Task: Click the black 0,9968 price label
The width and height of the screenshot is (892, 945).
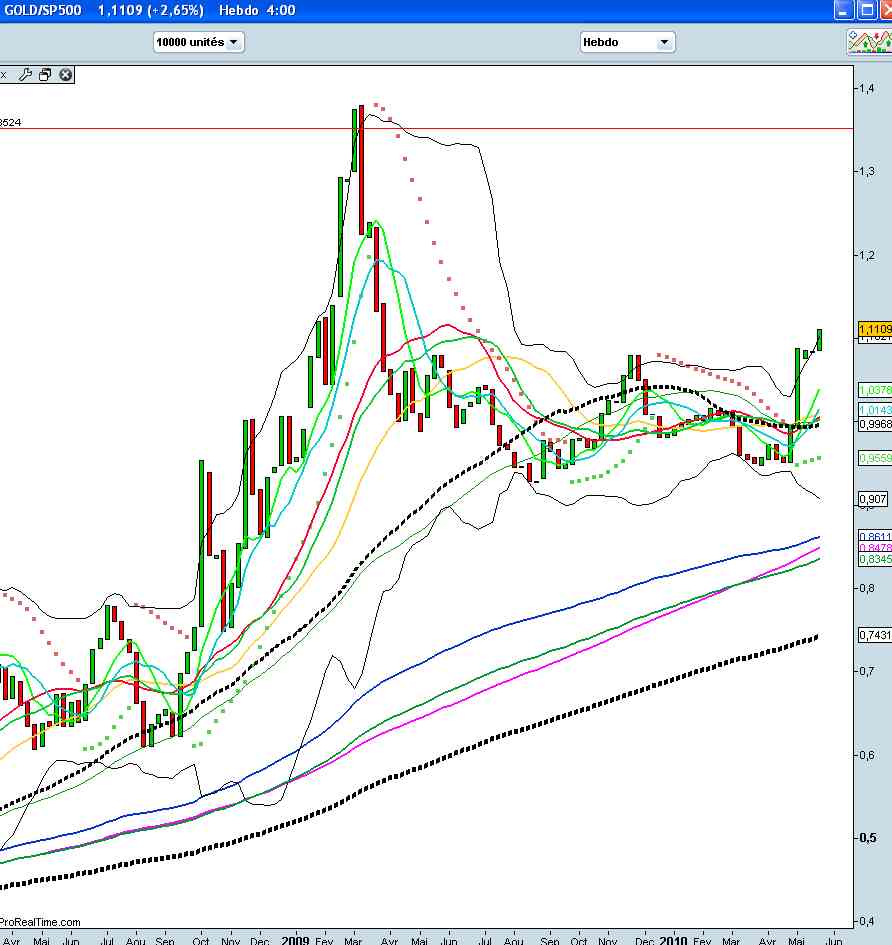Action: 875,424
